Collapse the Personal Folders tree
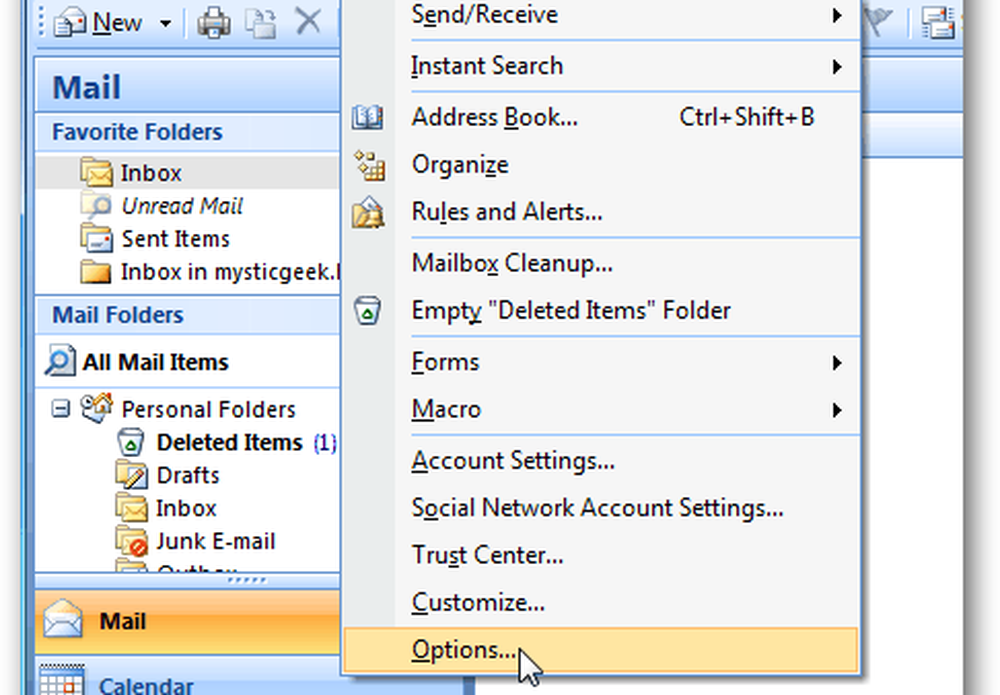This screenshot has height=695, width=1000. (61, 409)
